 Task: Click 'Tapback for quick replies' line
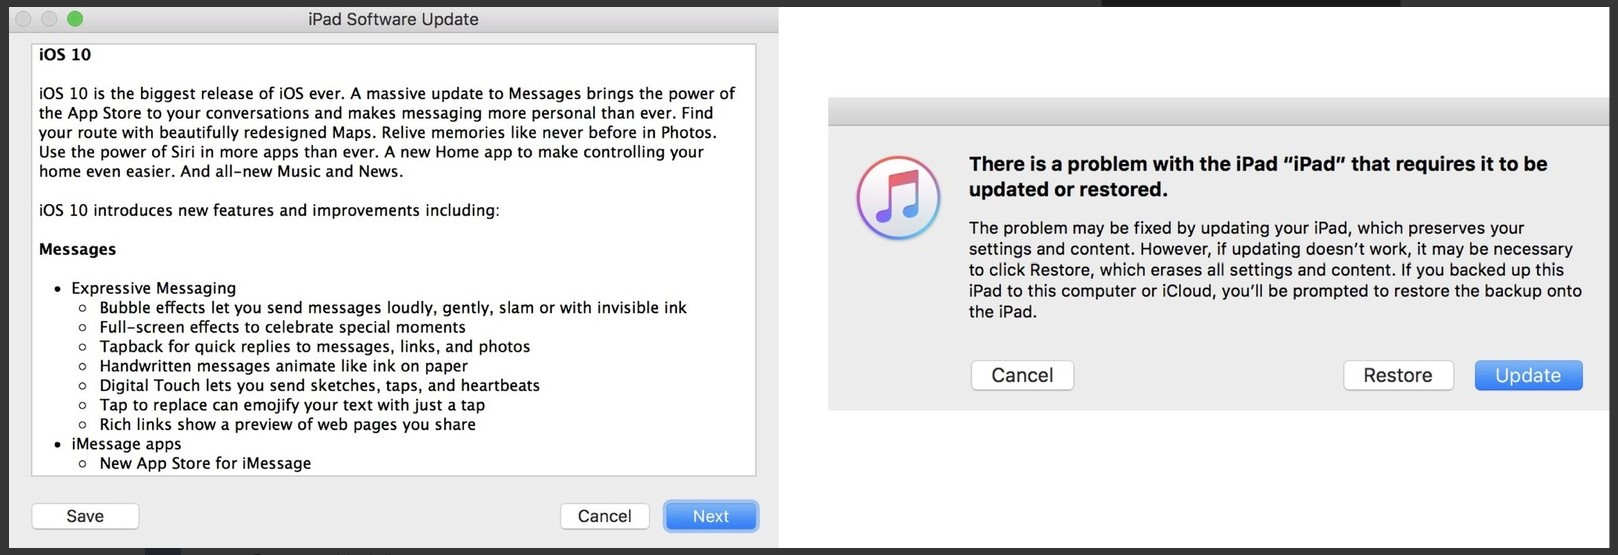[315, 347]
